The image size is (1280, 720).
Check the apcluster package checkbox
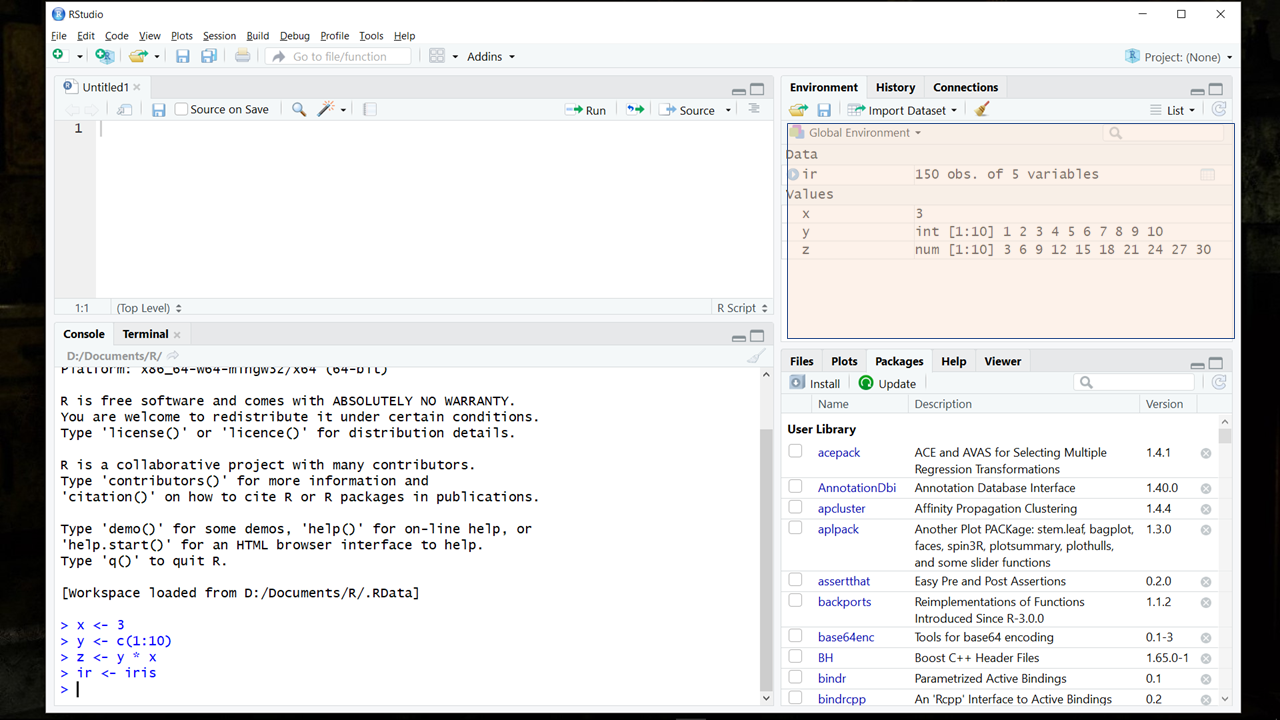point(795,507)
